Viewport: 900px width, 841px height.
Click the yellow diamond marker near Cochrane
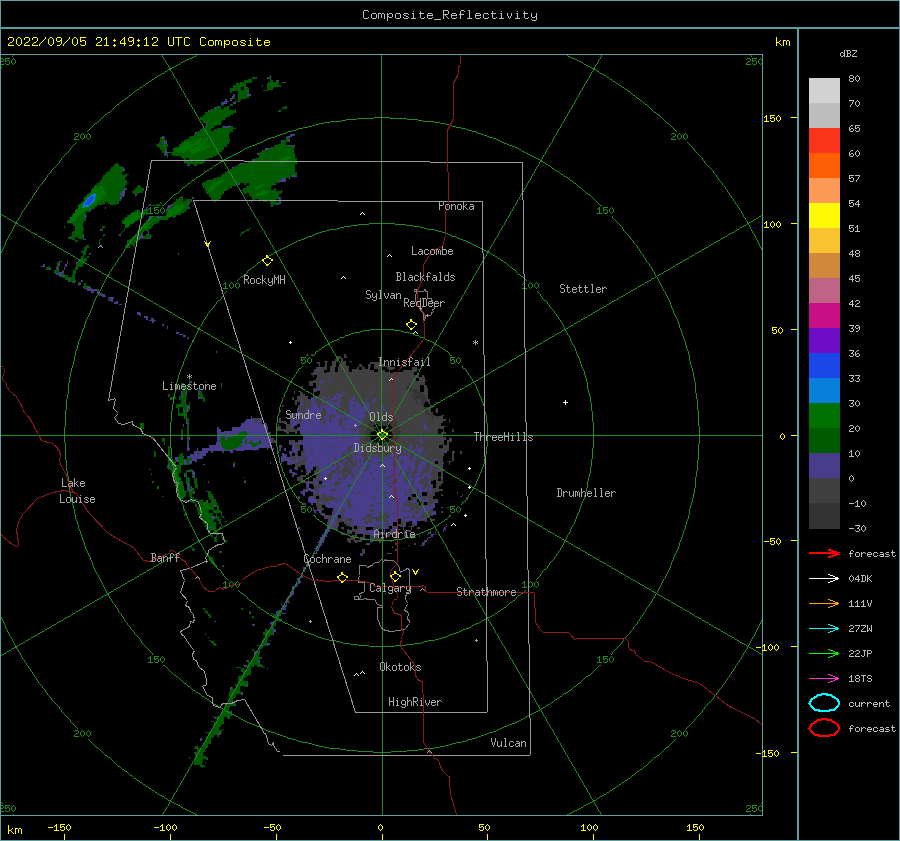[343, 577]
